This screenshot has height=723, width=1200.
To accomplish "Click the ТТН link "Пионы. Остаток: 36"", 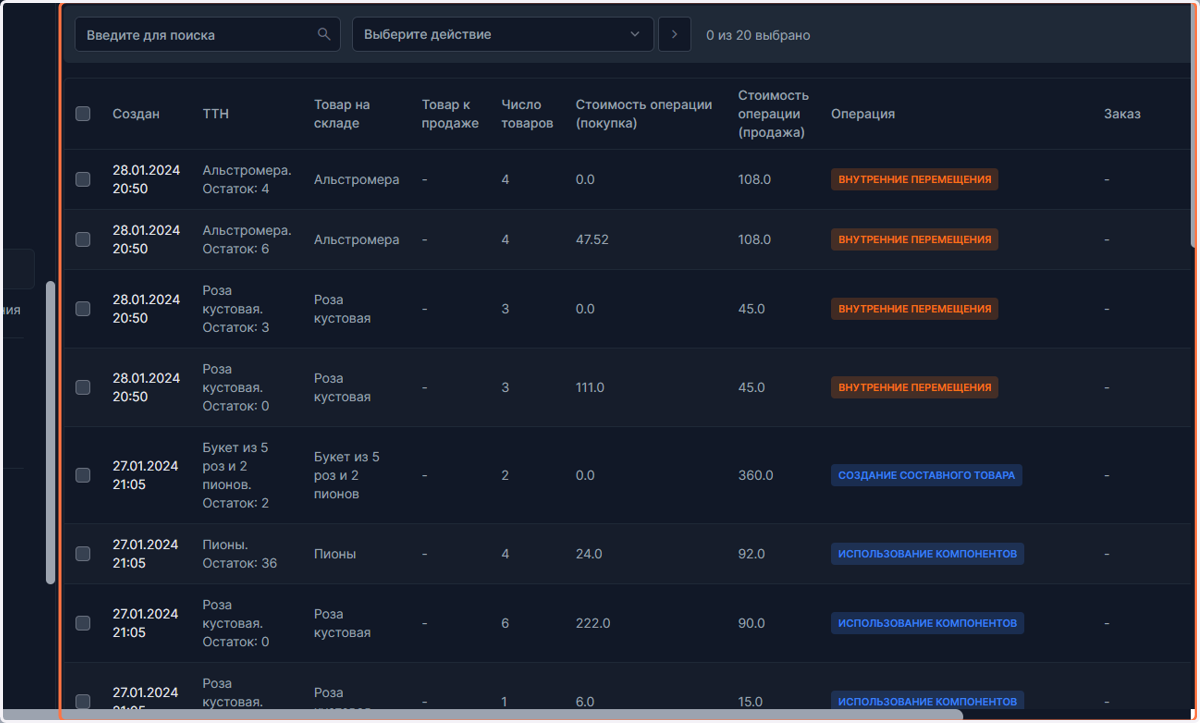I will coord(240,553).
